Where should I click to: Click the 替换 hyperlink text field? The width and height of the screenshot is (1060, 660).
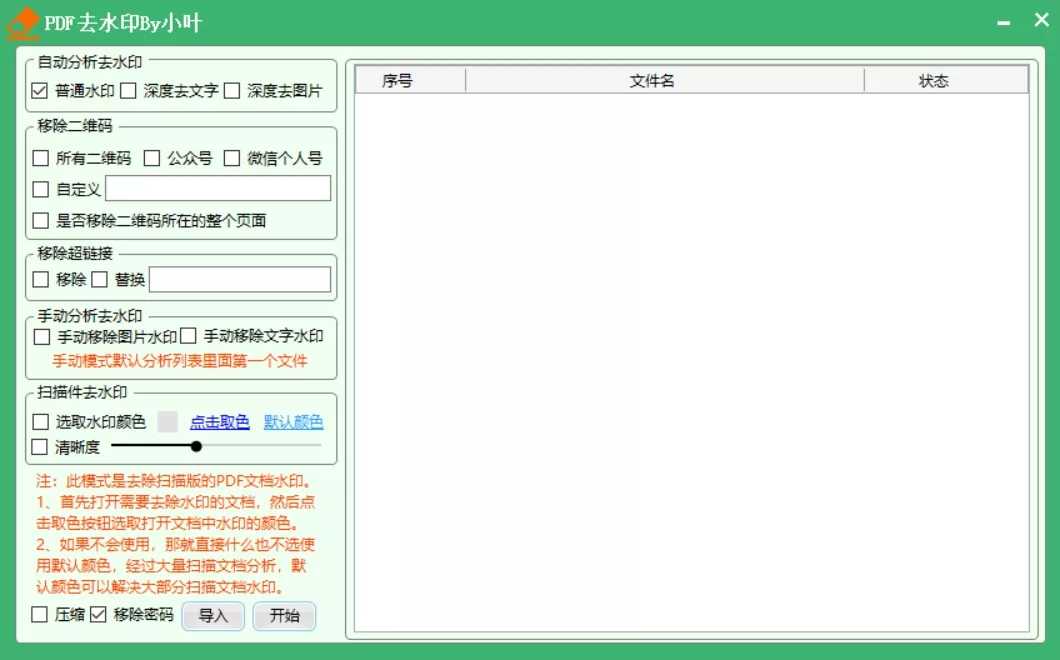(x=240, y=280)
